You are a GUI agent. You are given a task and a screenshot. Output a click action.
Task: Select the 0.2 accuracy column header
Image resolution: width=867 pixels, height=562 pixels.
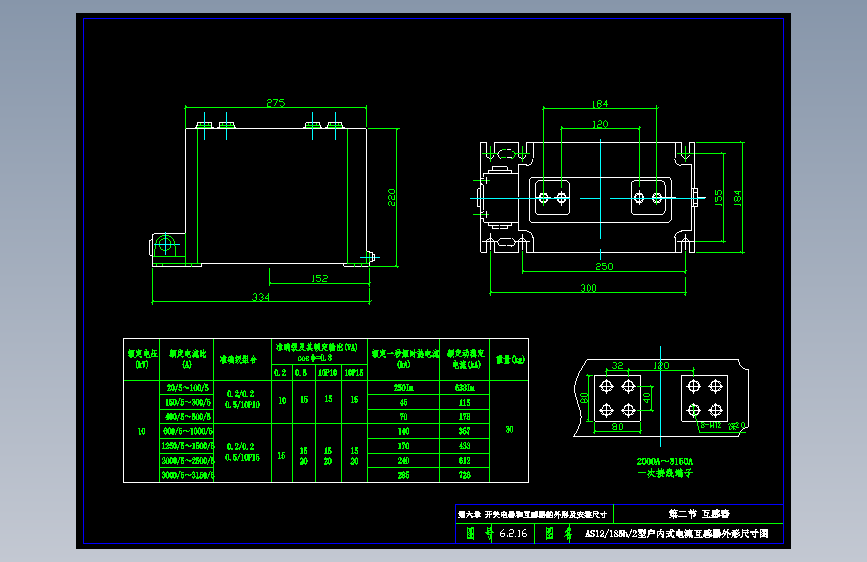(x=280, y=373)
